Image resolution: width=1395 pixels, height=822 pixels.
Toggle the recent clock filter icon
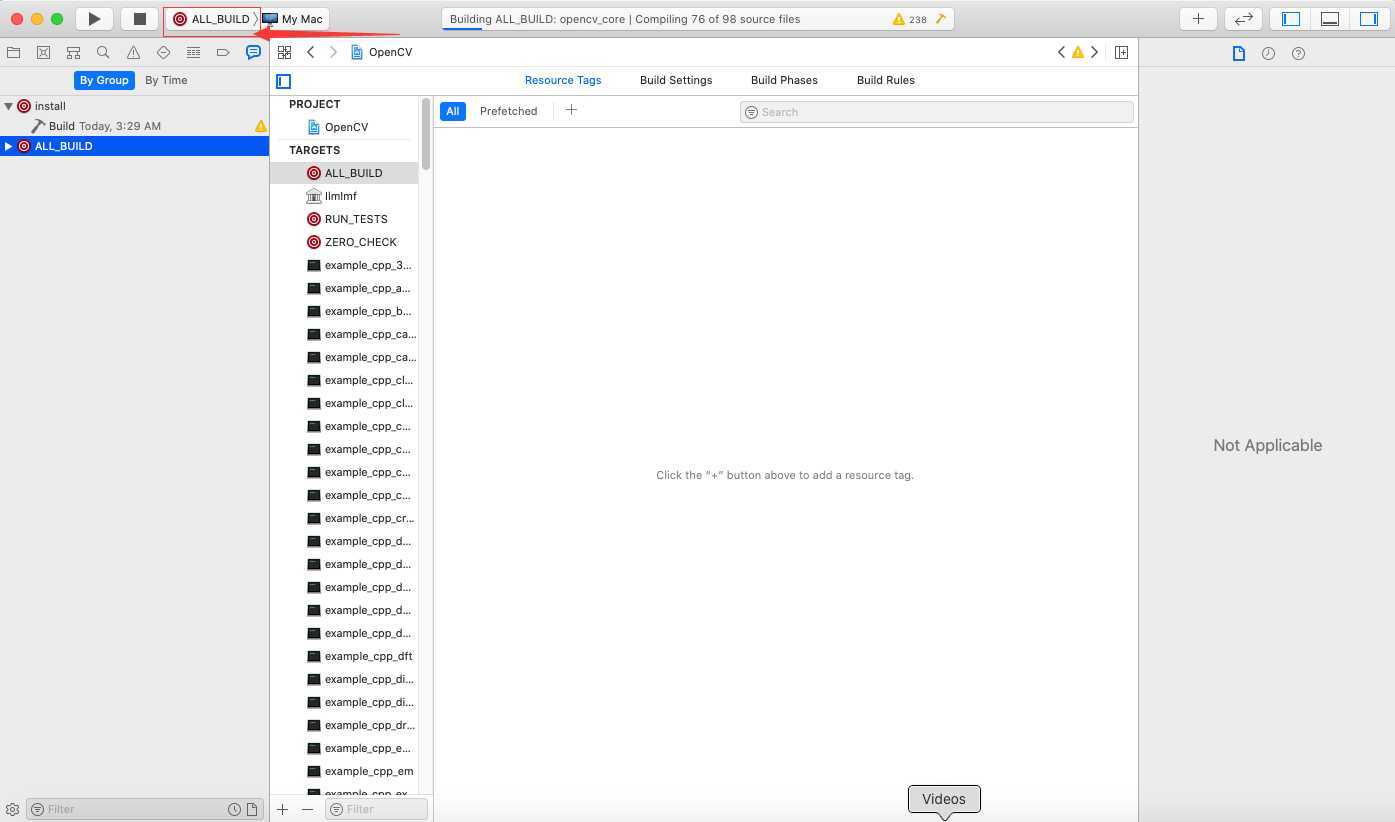(x=234, y=809)
